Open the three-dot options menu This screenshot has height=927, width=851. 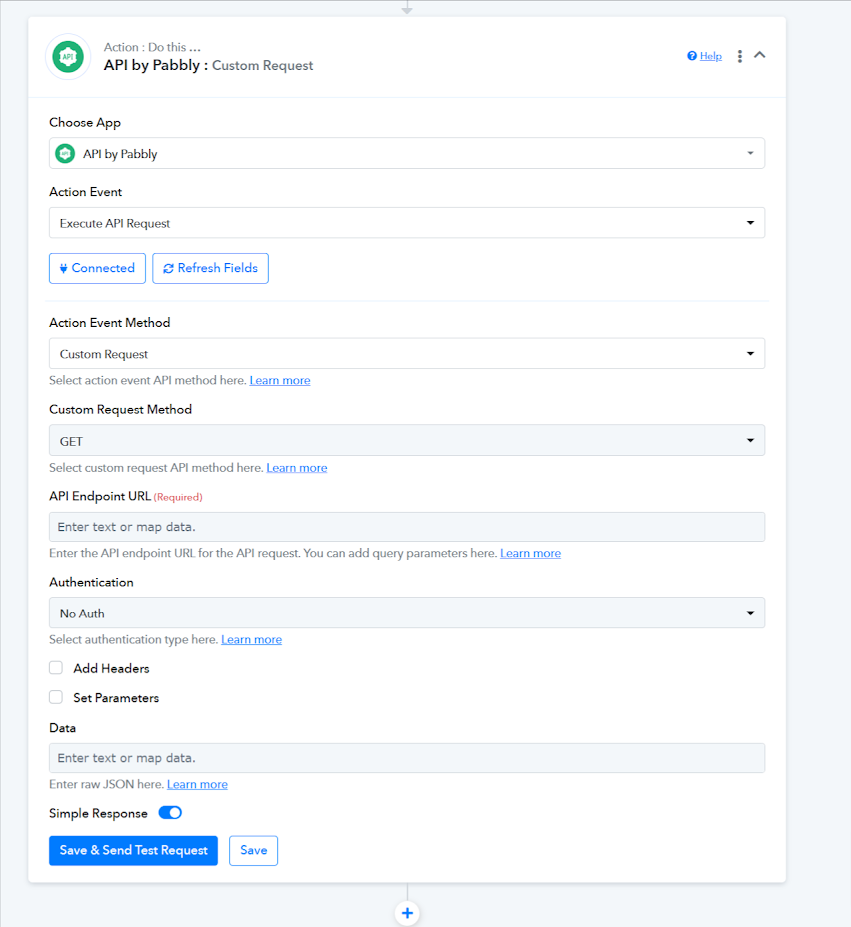(x=739, y=56)
